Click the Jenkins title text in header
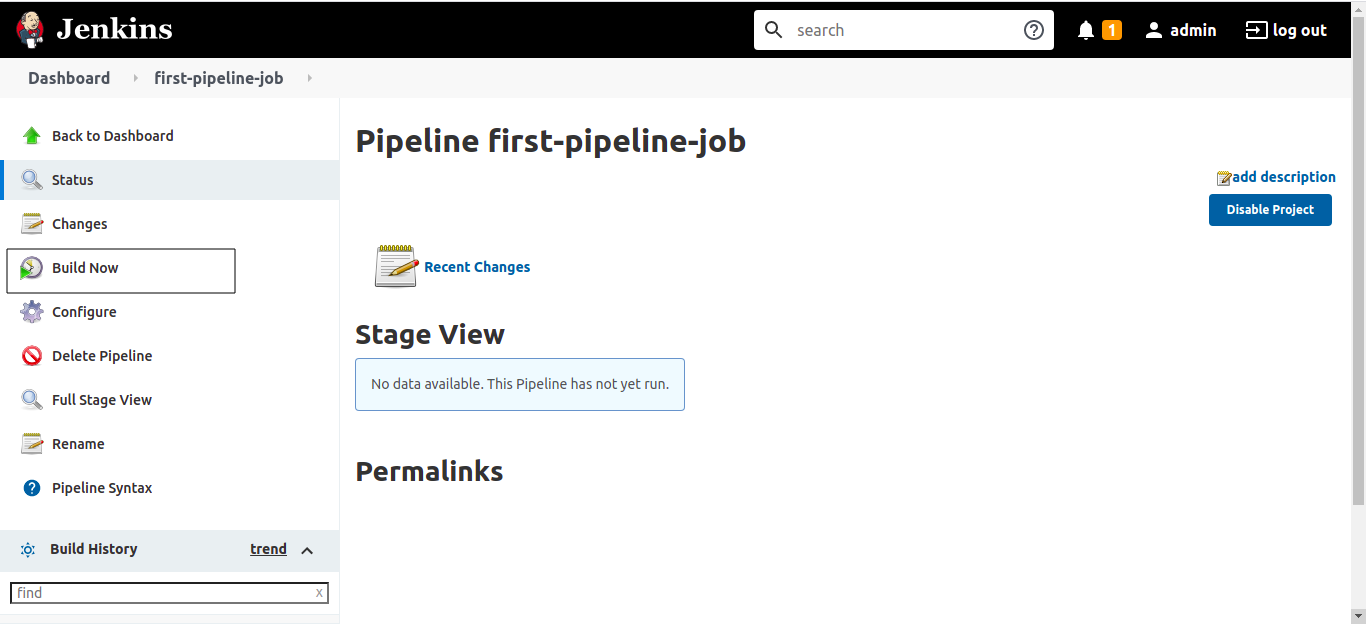Image resolution: width=1366 pixels, height=624 pixels. tap(114, 30)
